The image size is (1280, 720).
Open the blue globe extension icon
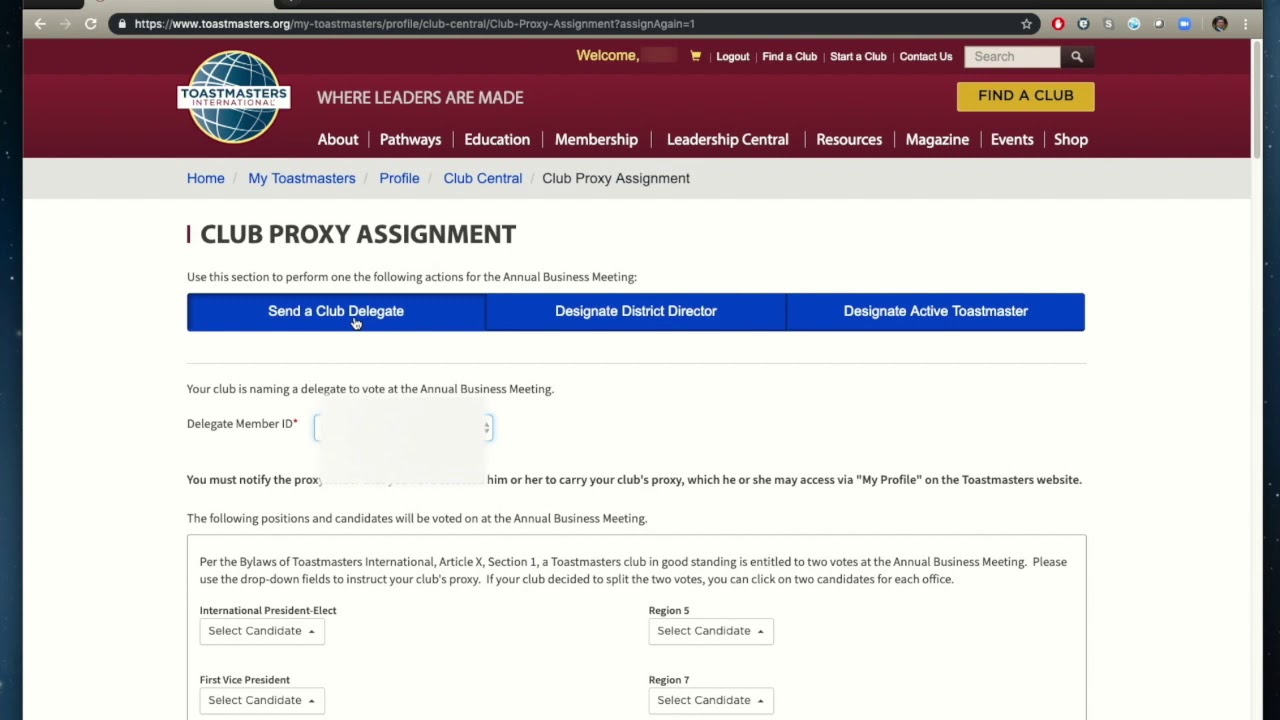[1133, 24]
